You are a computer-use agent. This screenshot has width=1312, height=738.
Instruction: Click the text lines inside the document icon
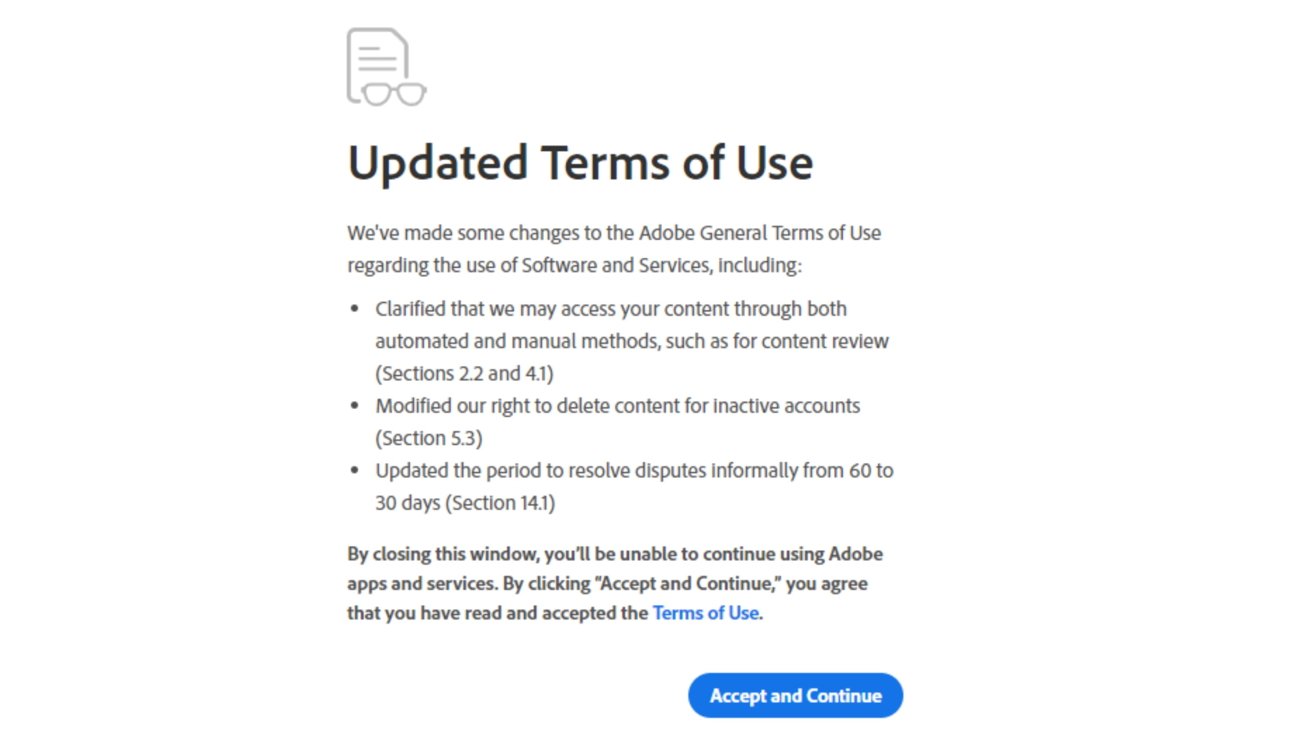(377, 58)
